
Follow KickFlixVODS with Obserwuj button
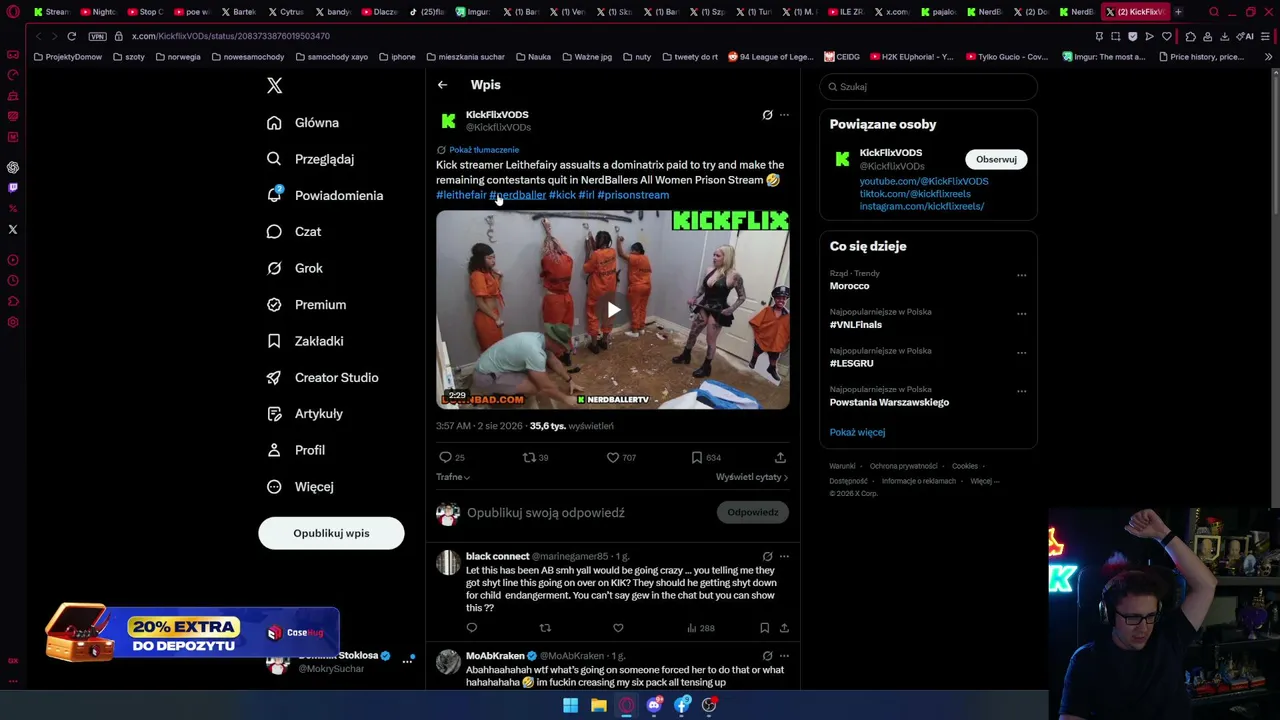[x=996, y=159]
